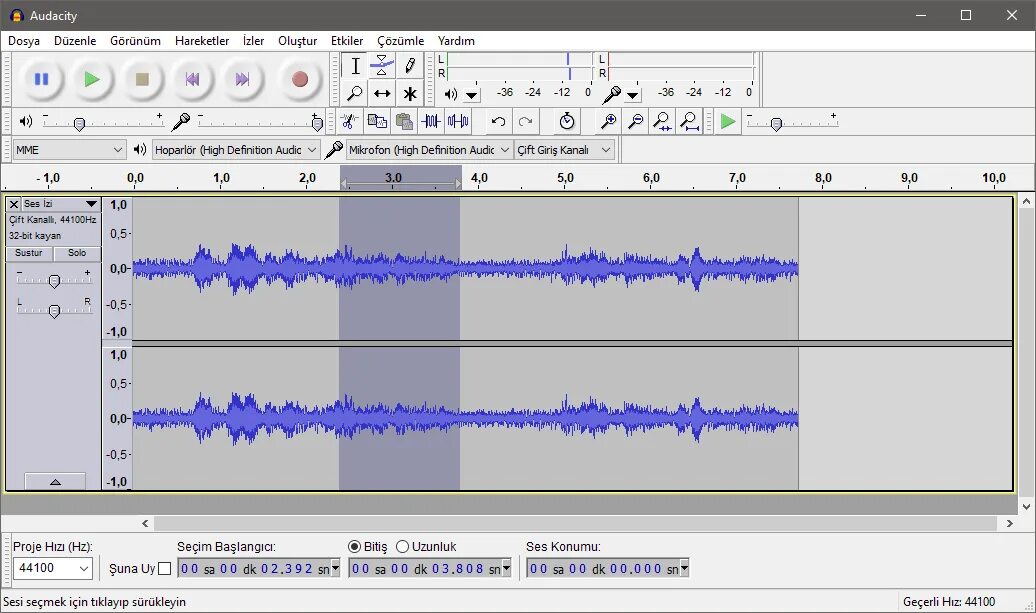Open the Hoparlör output device dropdown
This screenshot has width=1036, height=613.
(236, 150)
